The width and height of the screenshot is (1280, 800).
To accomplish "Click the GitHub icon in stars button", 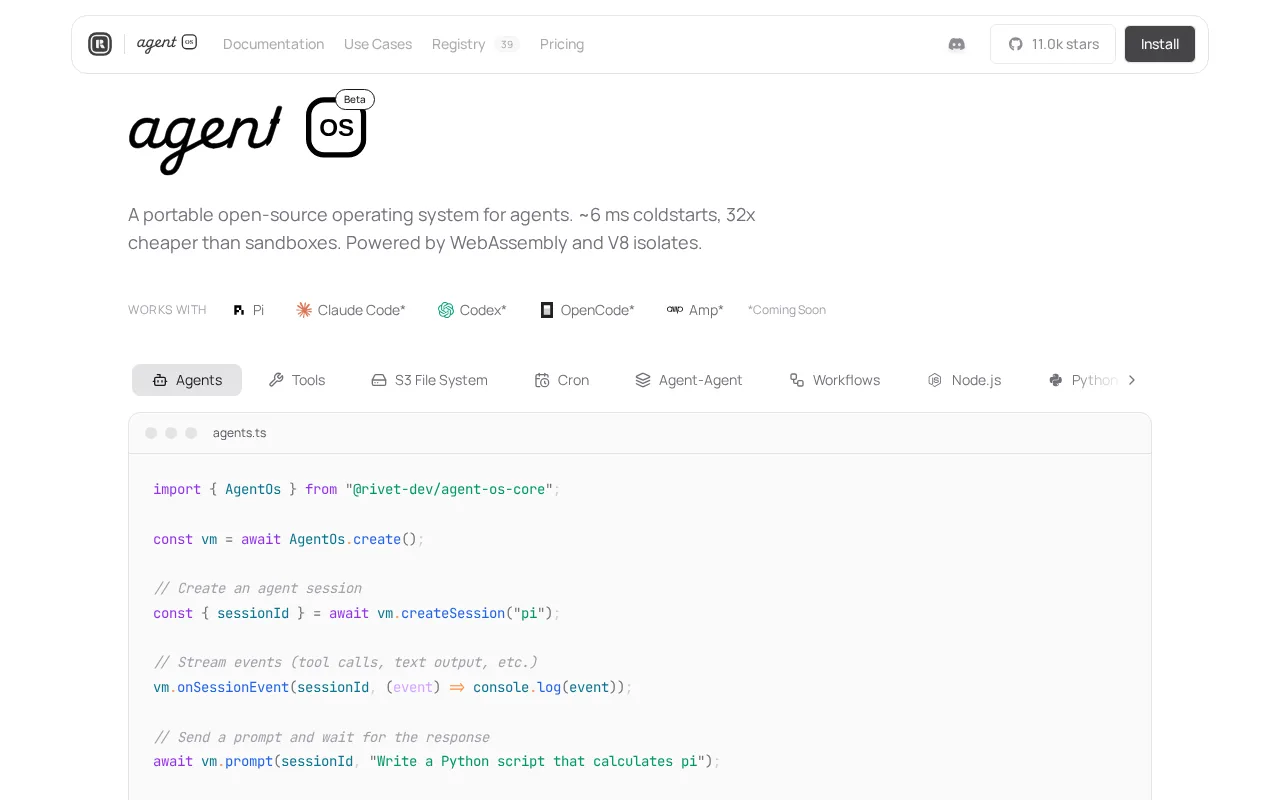I will [1016, 44].
